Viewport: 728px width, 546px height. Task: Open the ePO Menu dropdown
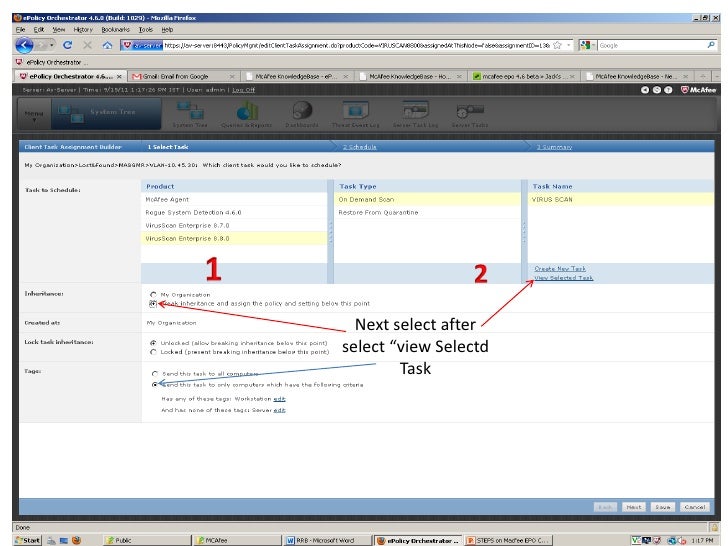[x=34, y=115]
